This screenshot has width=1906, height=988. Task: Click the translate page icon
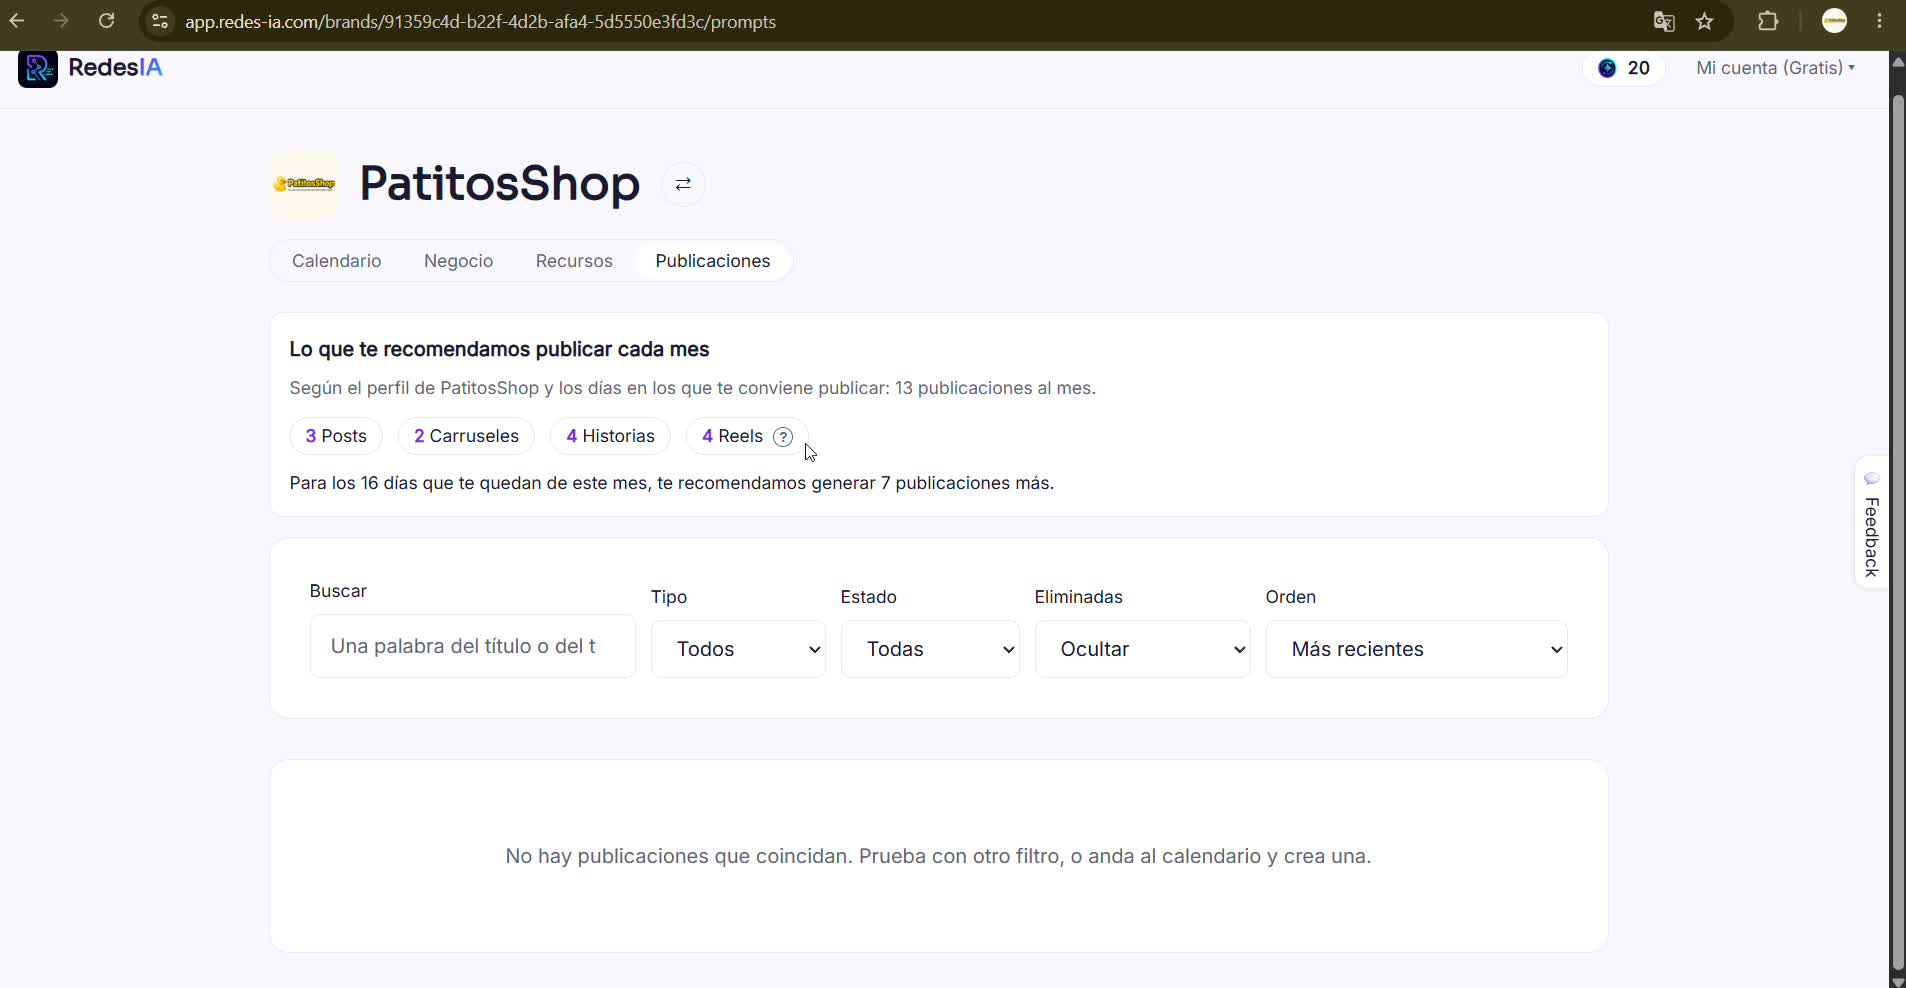(1664, 21)
